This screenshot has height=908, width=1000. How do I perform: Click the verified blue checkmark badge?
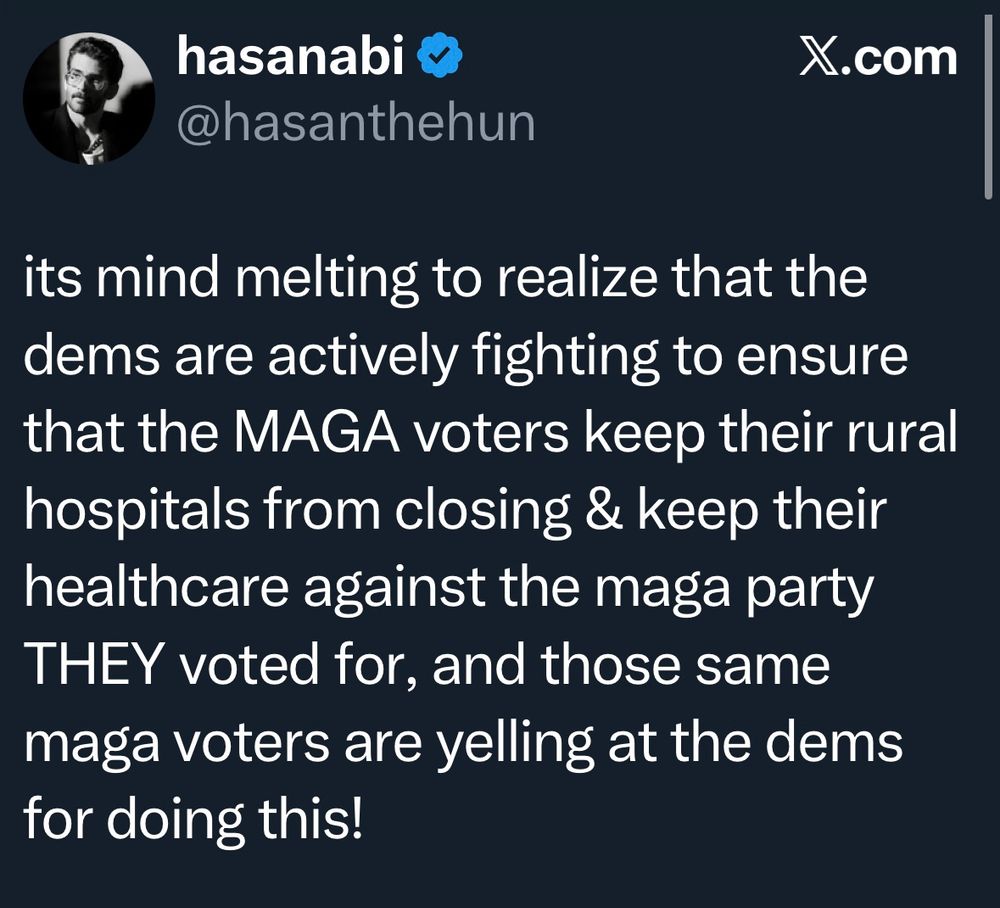tap(439, 59)
